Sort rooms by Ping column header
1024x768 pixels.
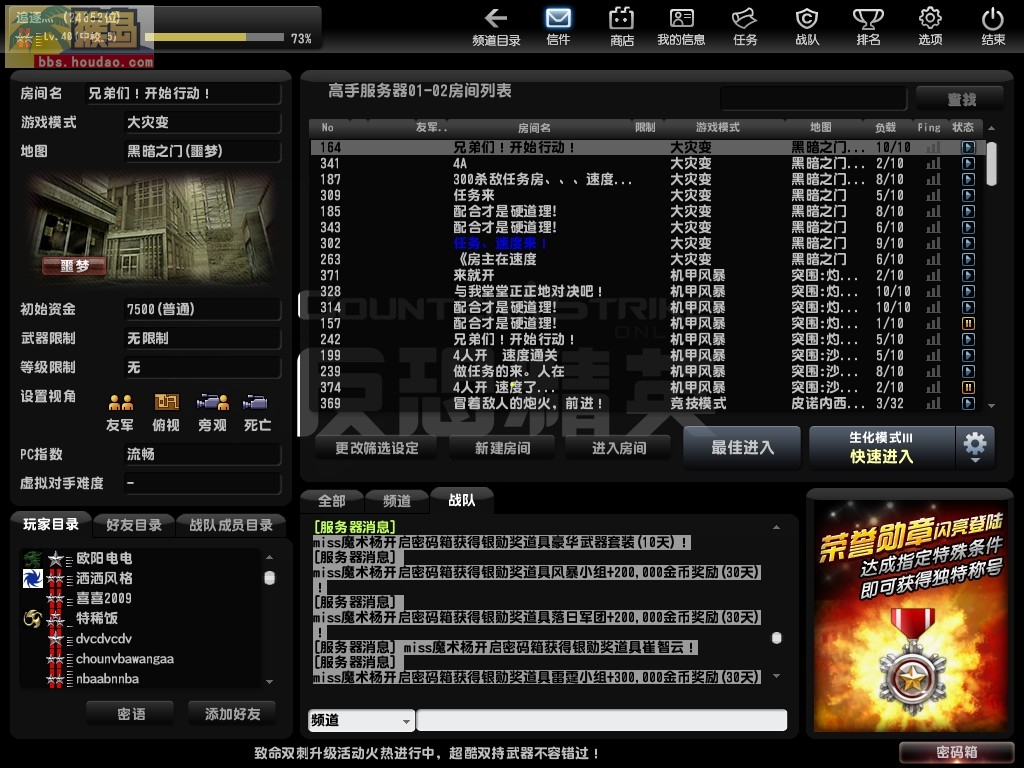929,127
